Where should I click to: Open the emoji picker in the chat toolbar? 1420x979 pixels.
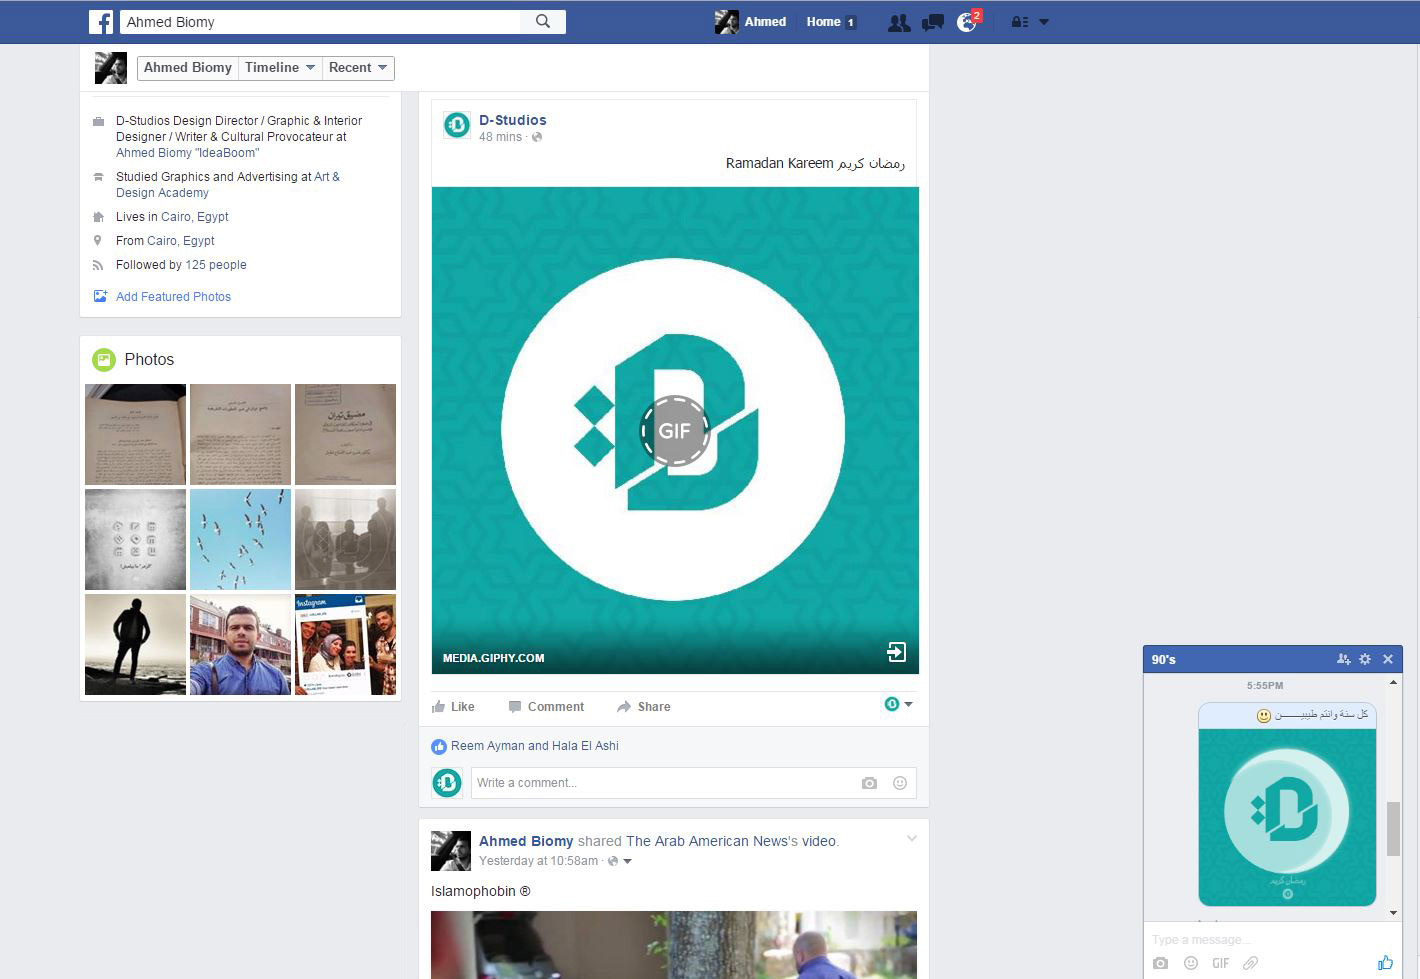(x=1191, y=963)
